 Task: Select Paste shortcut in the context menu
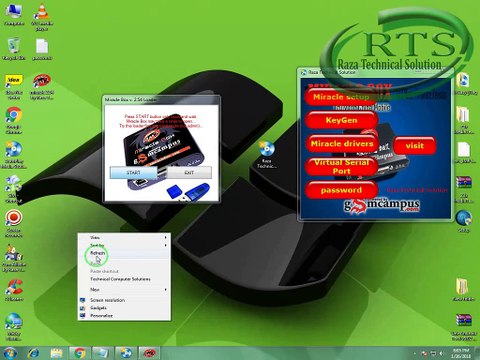pyautogui.click(x=124, y=271)
